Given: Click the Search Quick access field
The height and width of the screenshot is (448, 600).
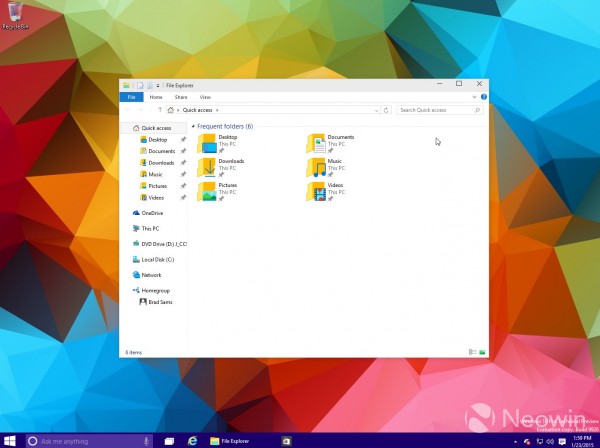Looking at the screenshot, I should [435, 109].
